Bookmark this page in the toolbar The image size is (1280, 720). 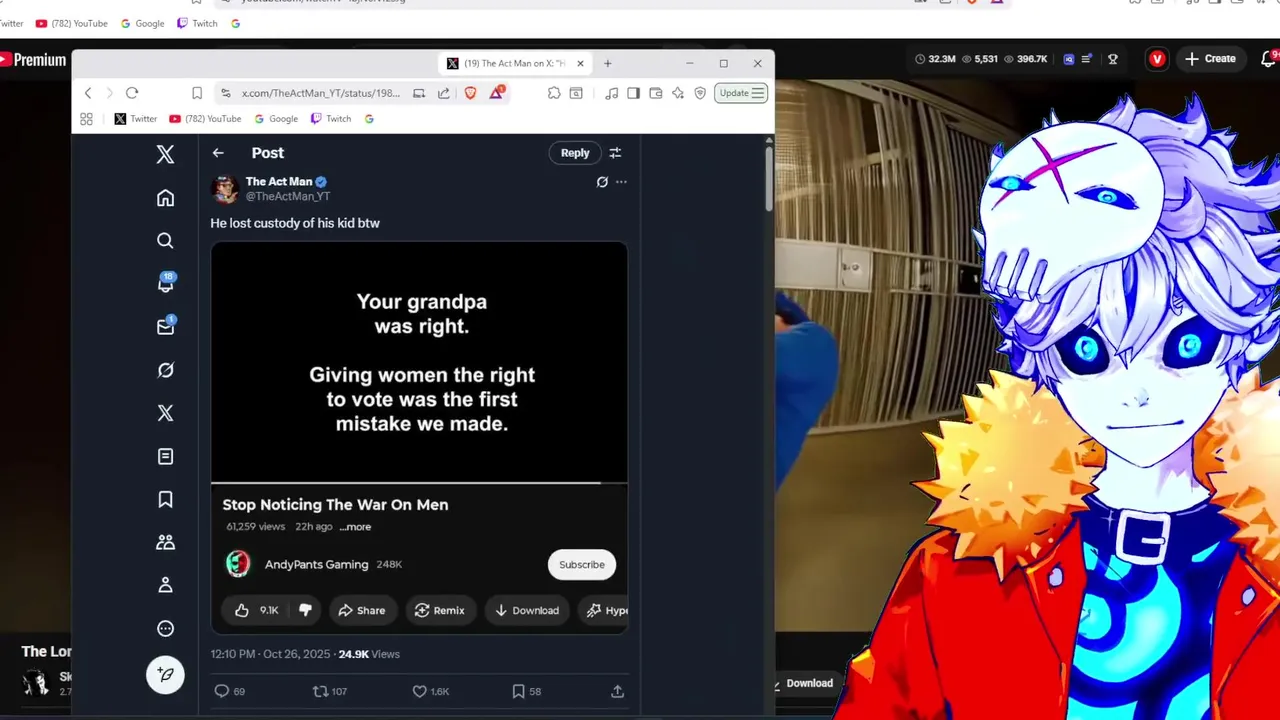click(x=197, y=93)
